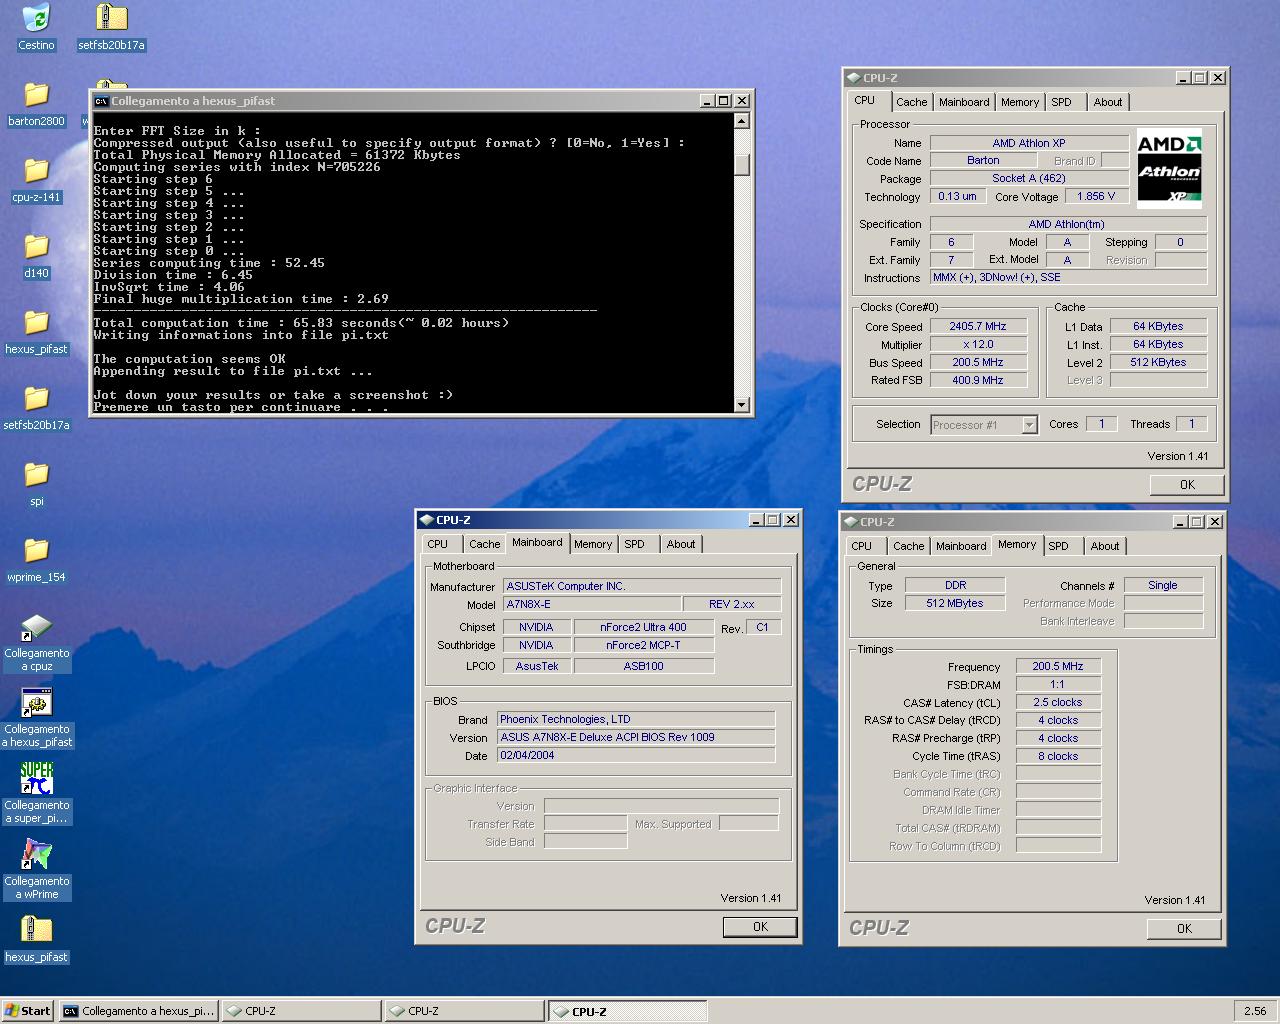This screenshot has width=1280, height=1024.
Task: Select the hexus_pifast folder icon
Action: (36, 323)
